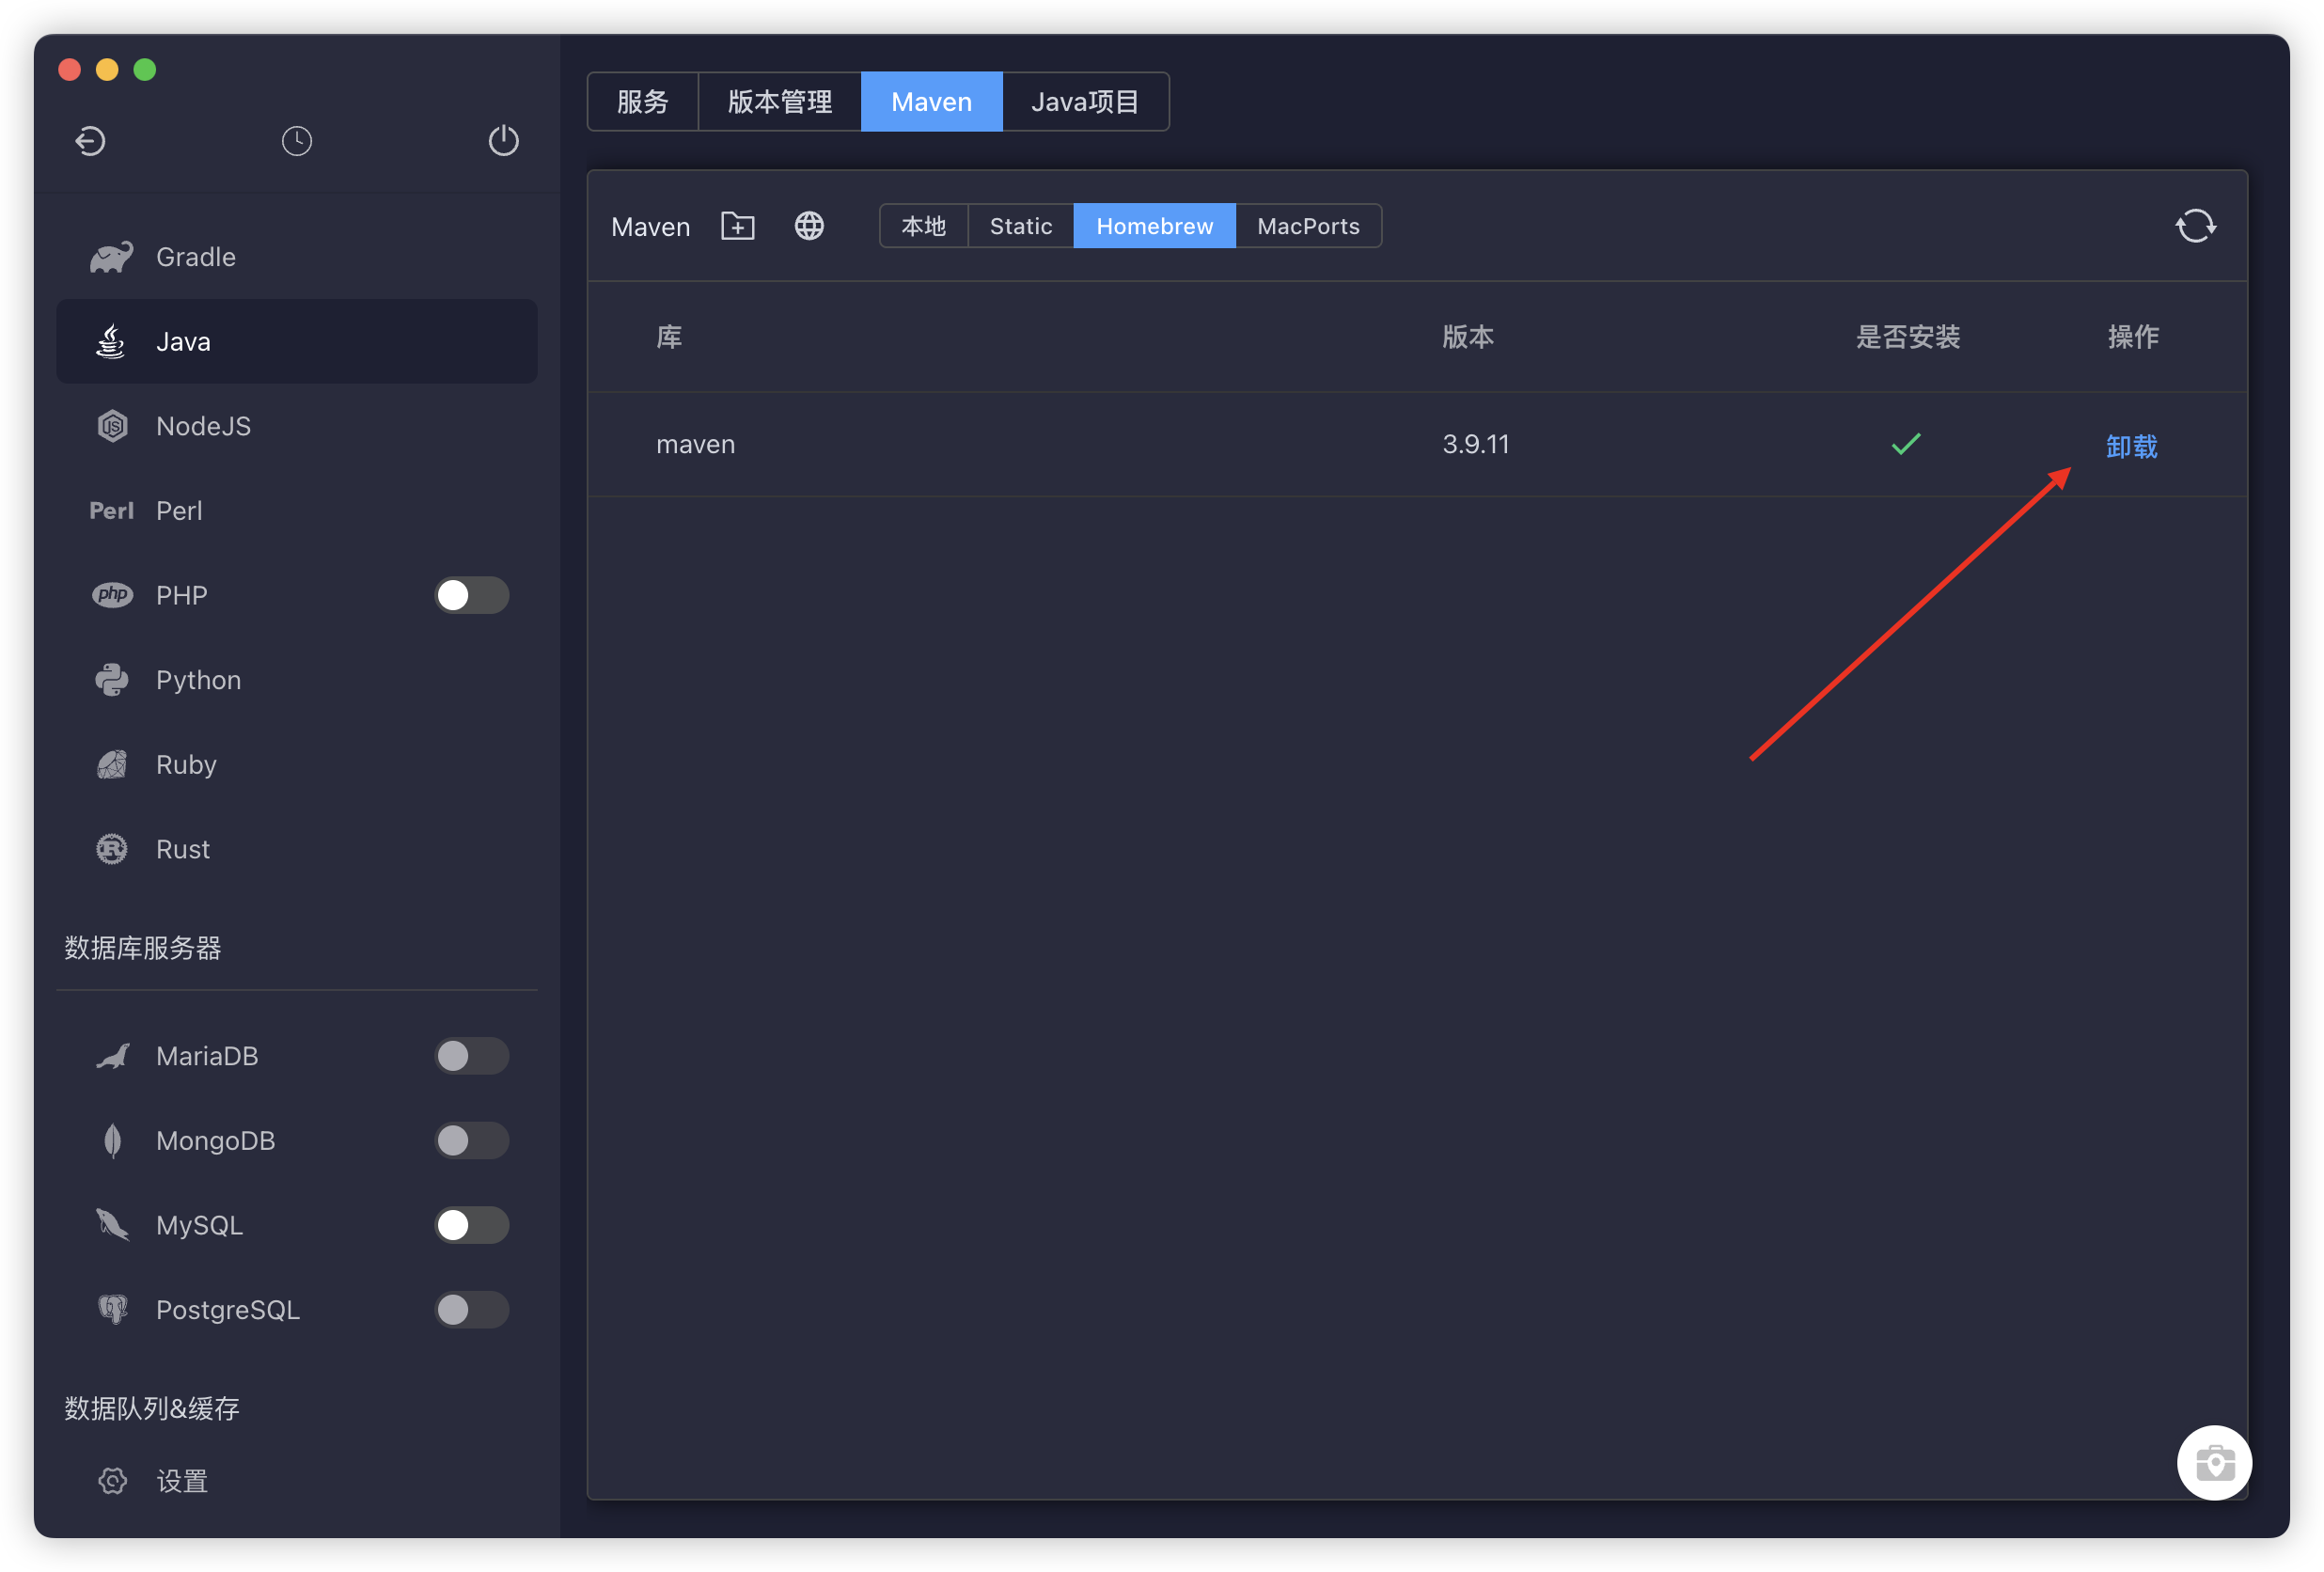Open the Java项目 tab
Image resolution: width=2324 pixels, height=1572 pixels.
(x=1085, y=101)
